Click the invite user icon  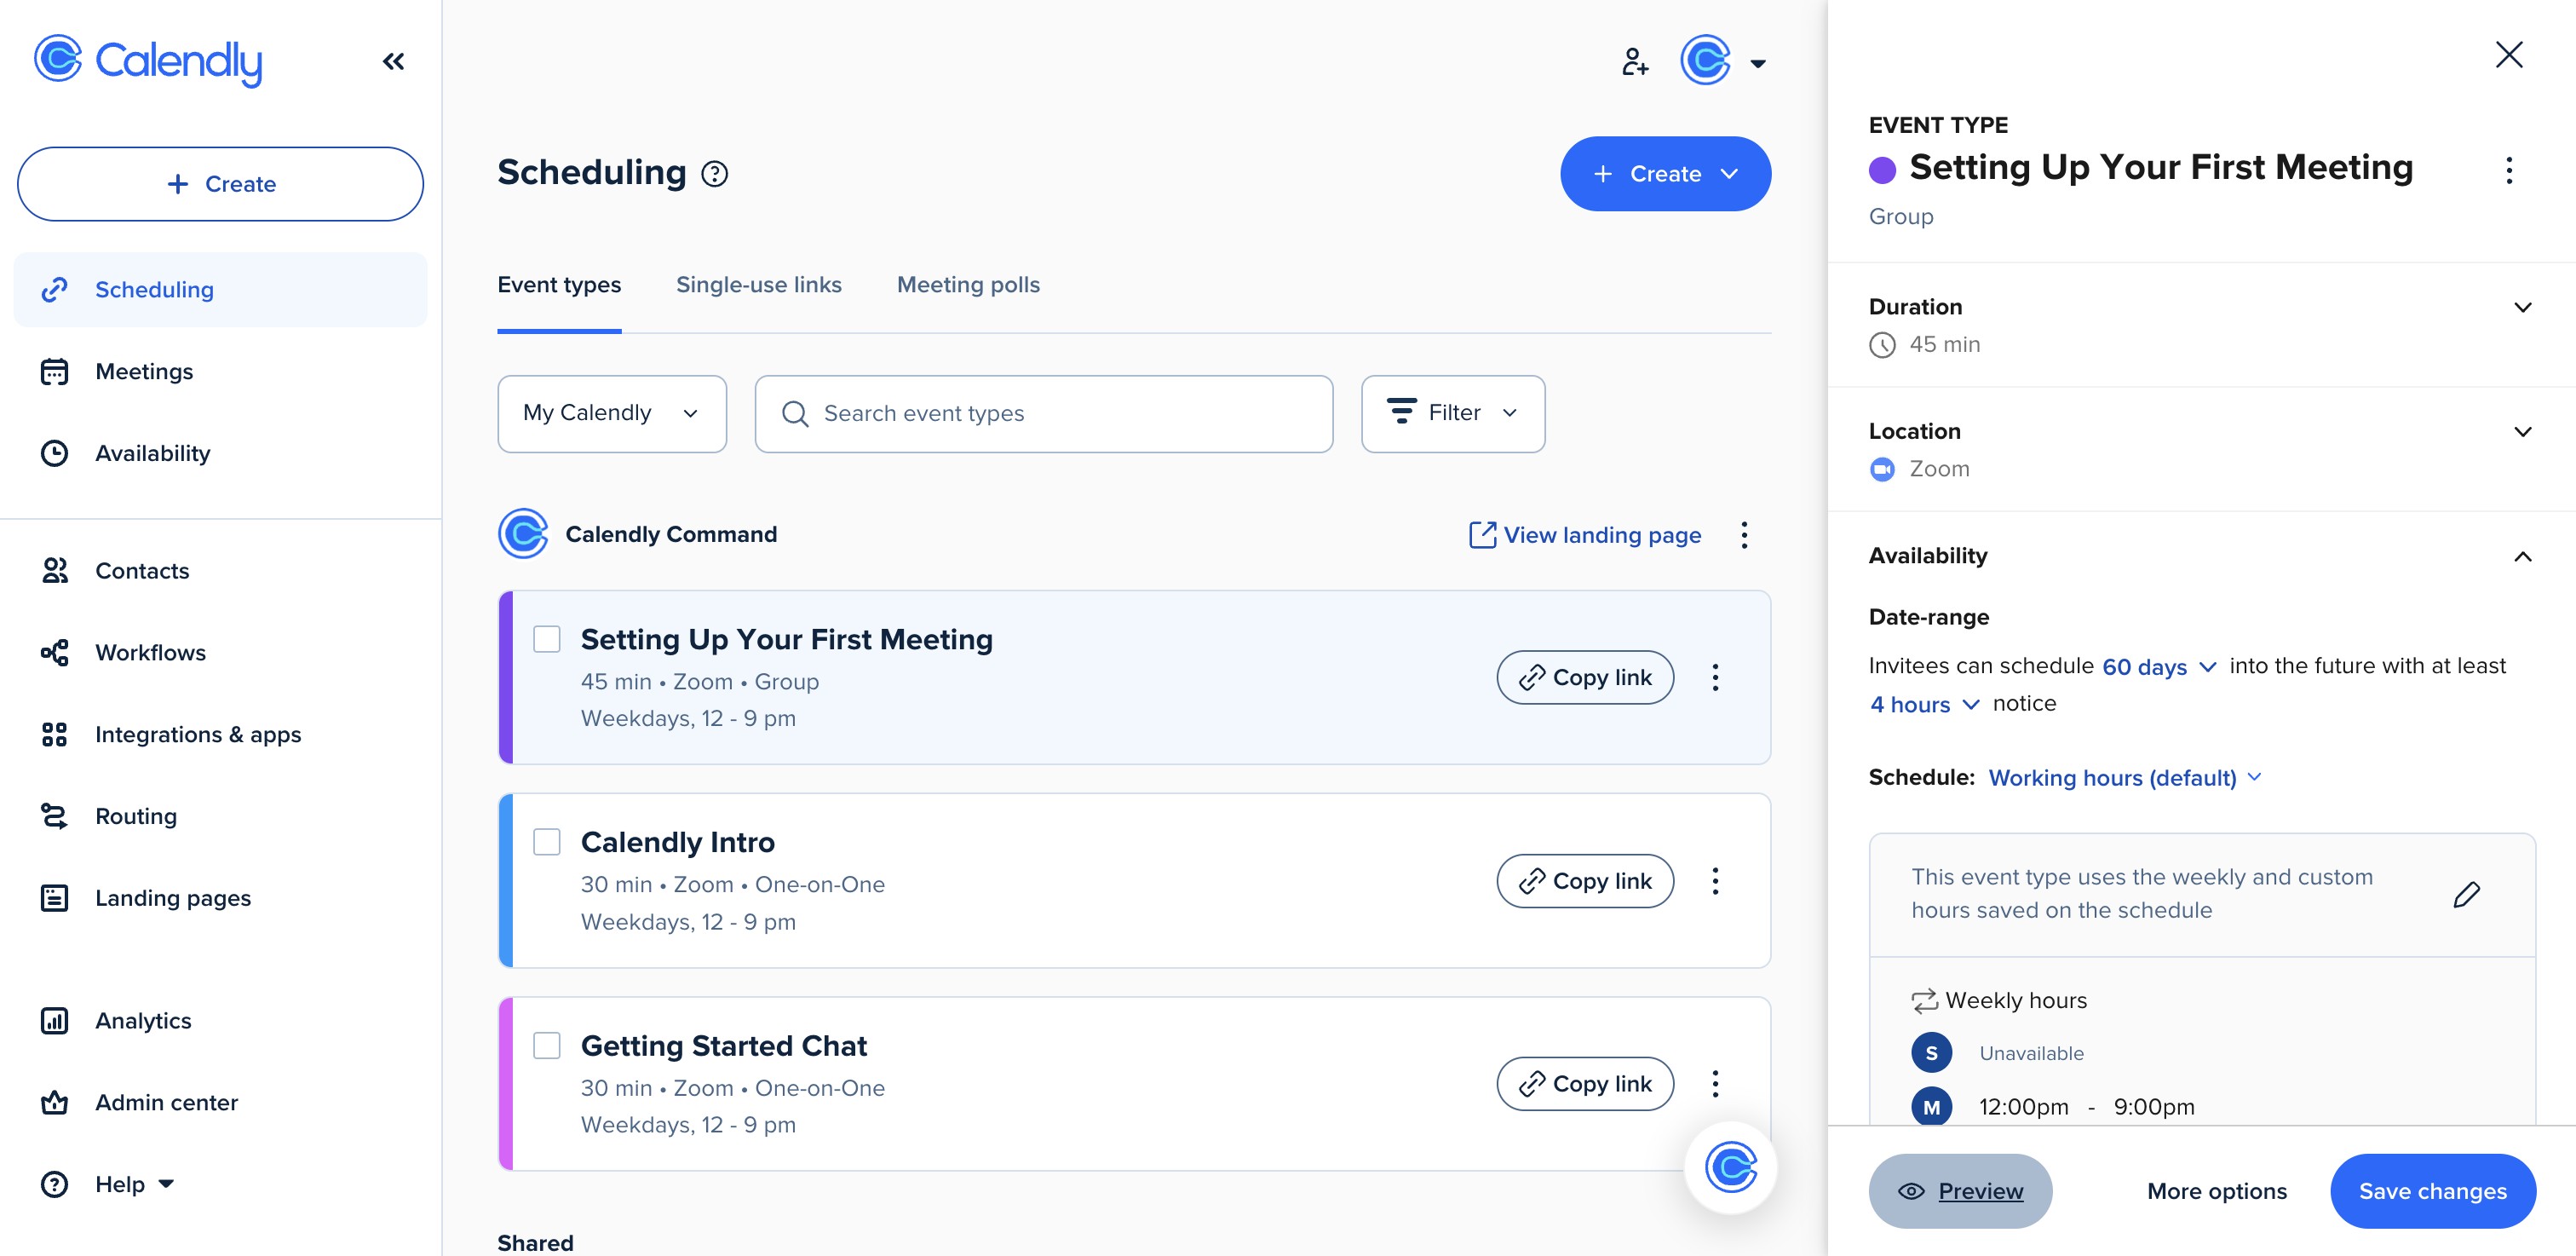click(1634, 62)
